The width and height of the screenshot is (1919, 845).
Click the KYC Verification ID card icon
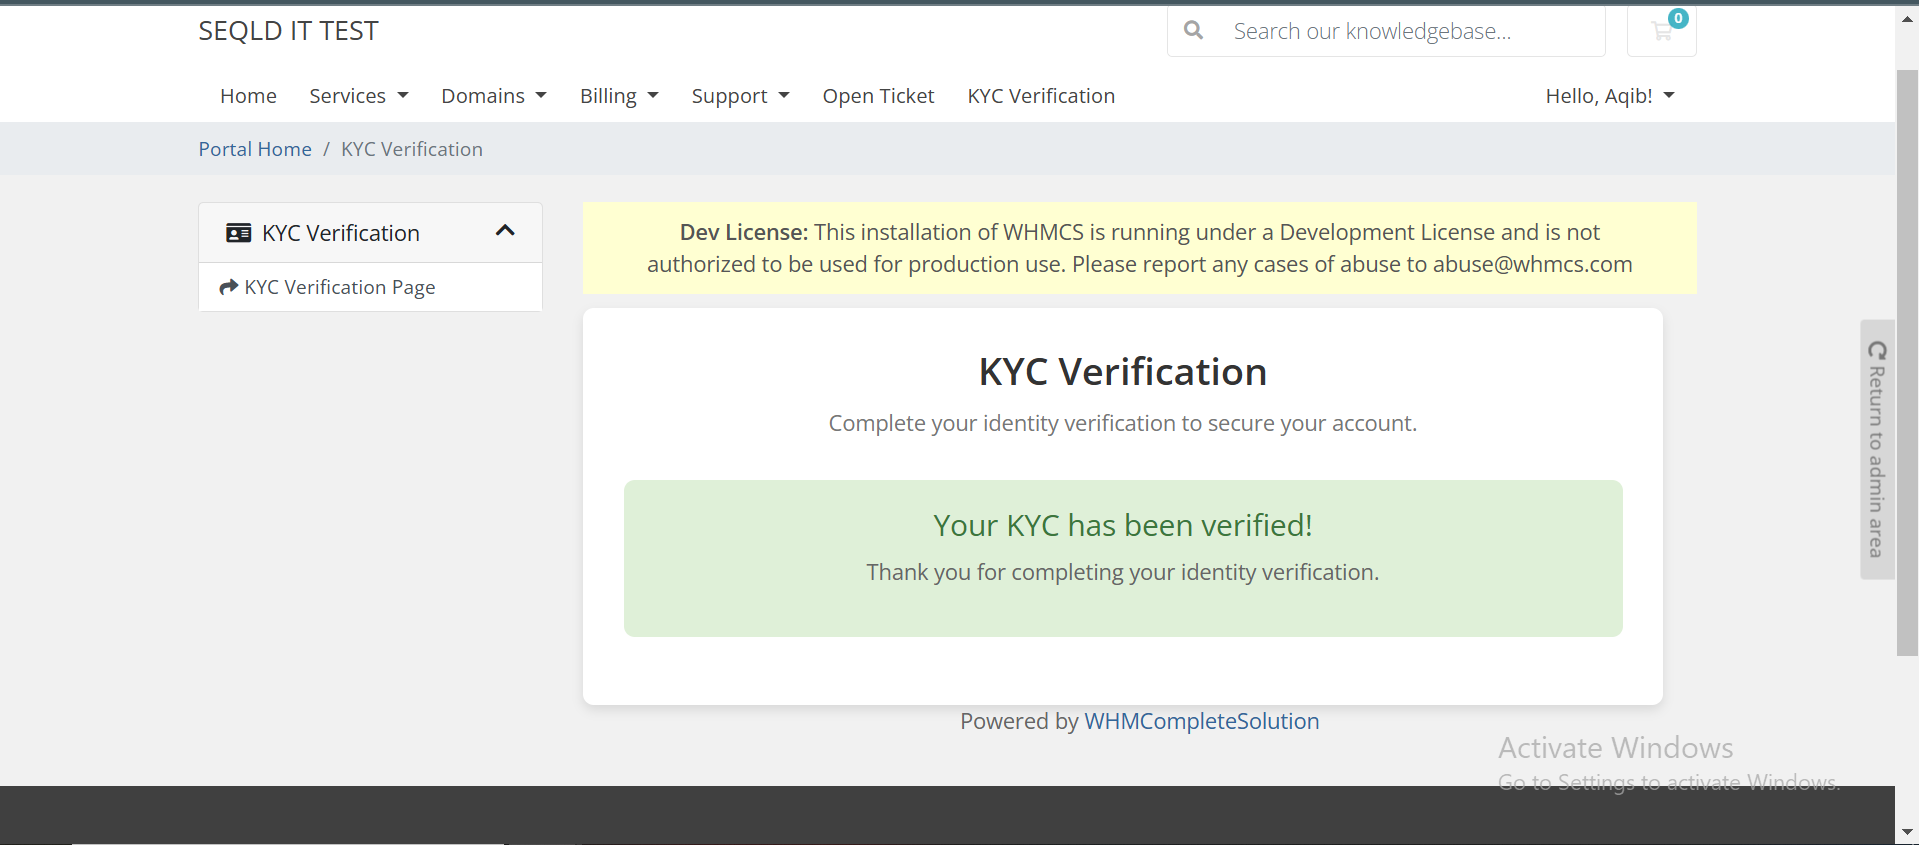point(238,233)
